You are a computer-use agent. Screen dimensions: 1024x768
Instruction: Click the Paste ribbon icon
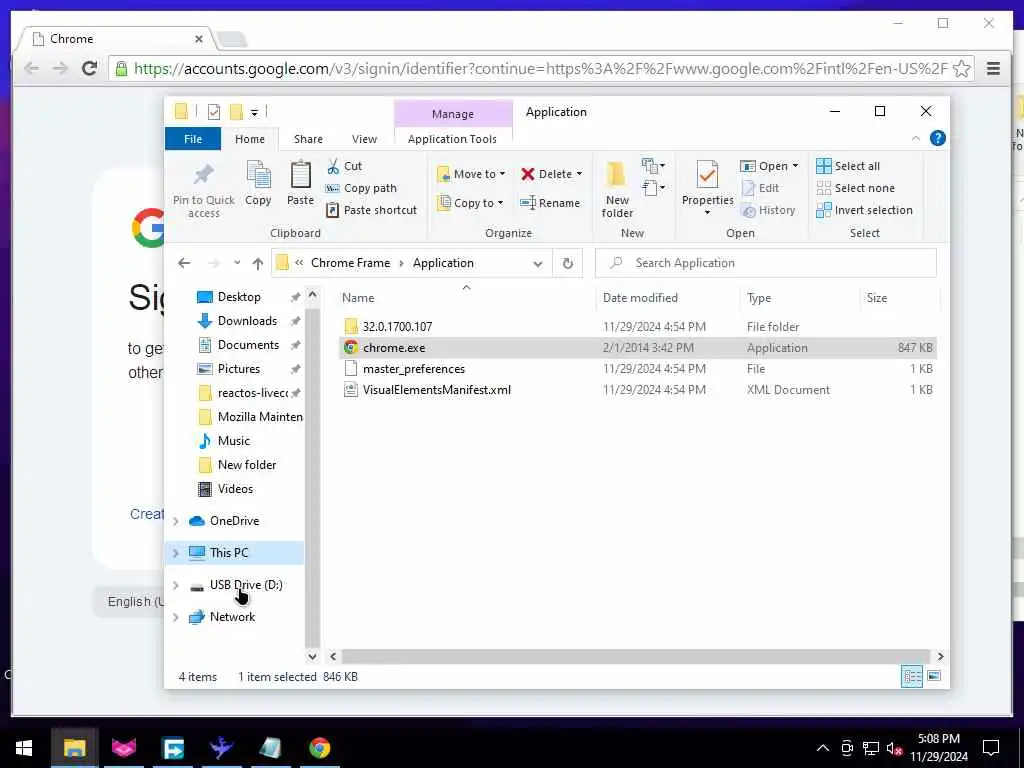[x=300, y=174]
